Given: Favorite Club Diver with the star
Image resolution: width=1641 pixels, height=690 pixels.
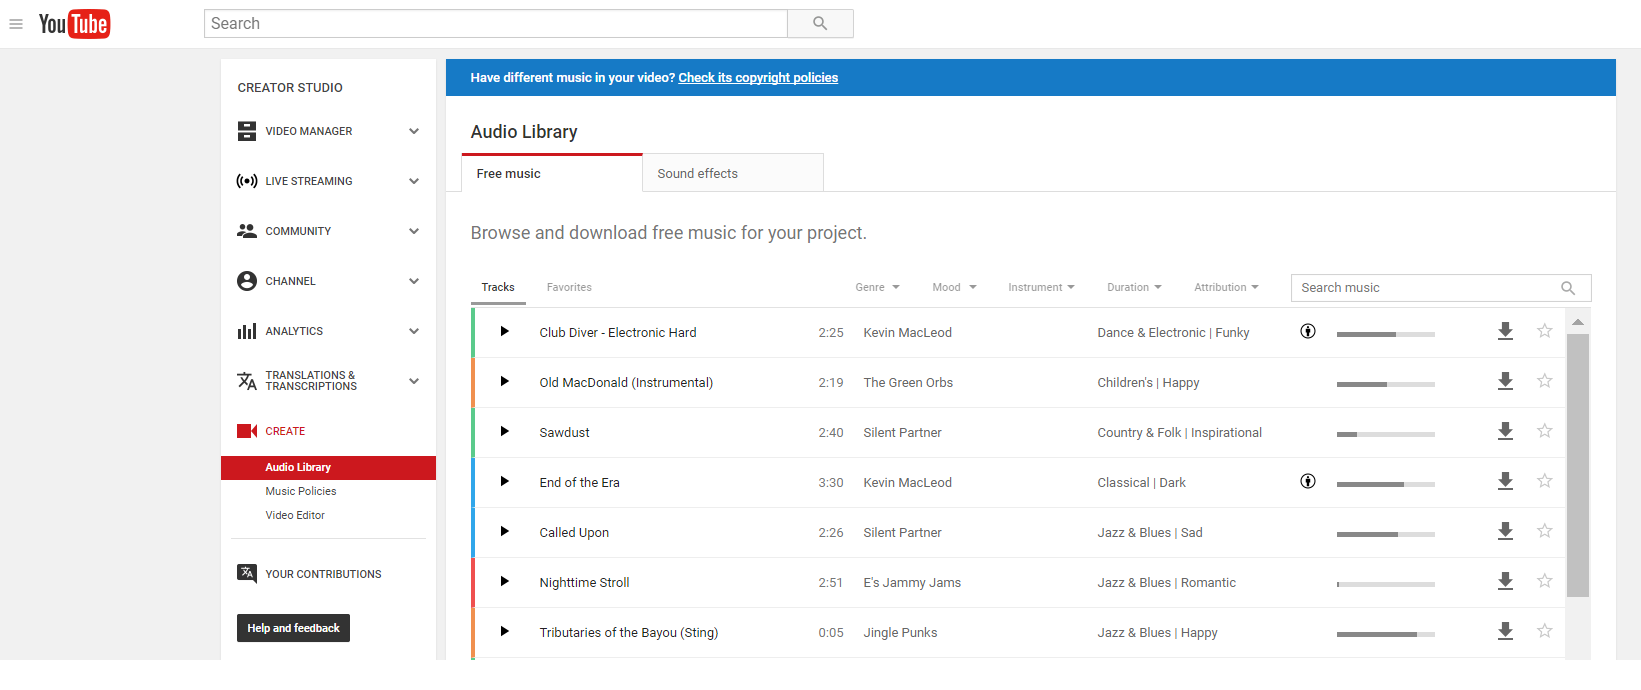Looking at the screenshot, I should coord(1545,331).
